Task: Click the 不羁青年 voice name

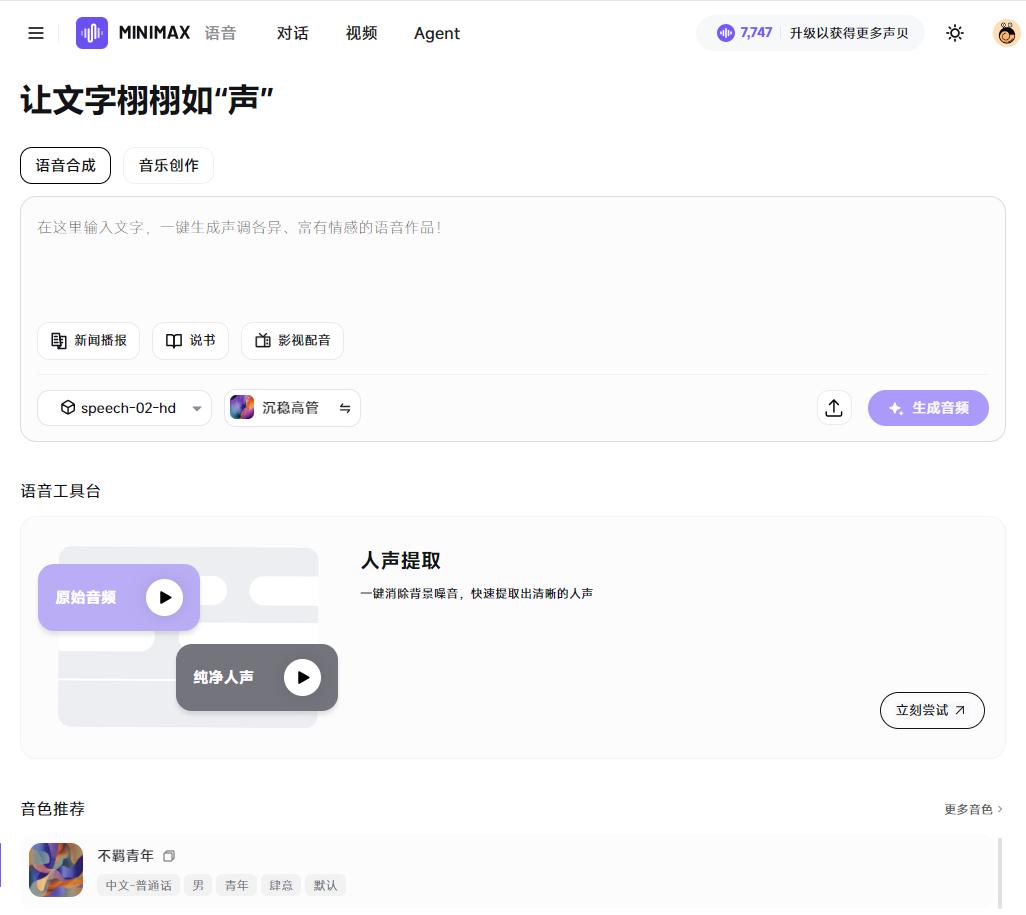Action: [x=126, y=856]
